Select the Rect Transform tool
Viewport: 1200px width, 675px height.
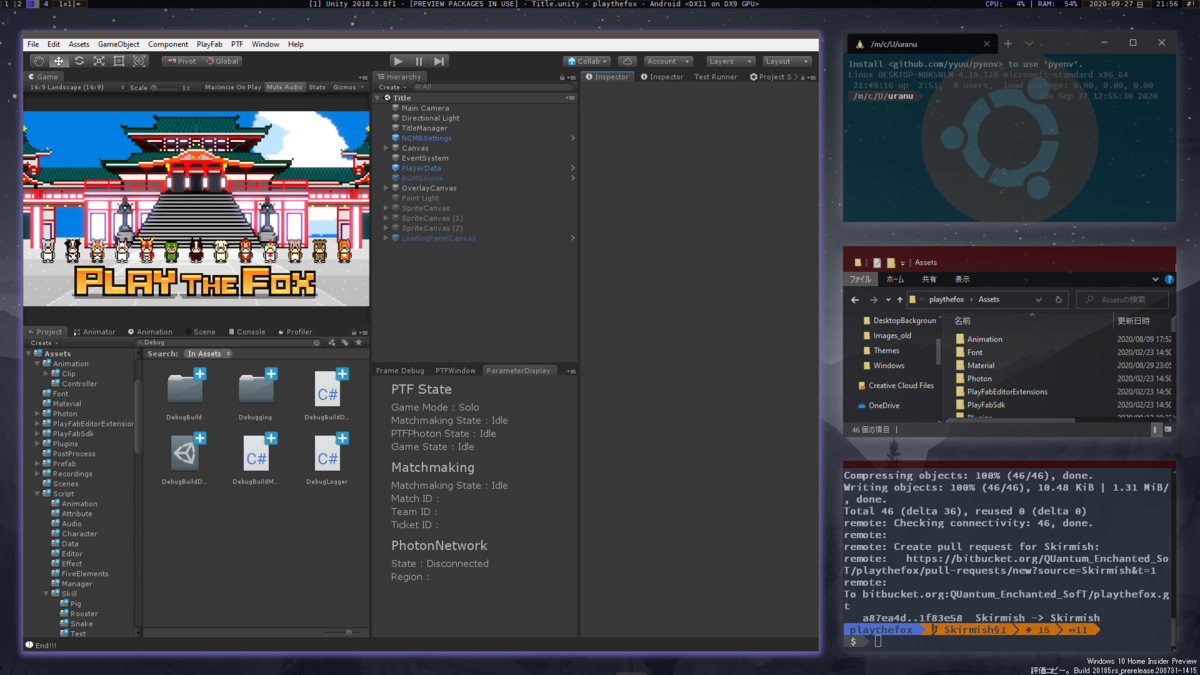pos(119,61)
